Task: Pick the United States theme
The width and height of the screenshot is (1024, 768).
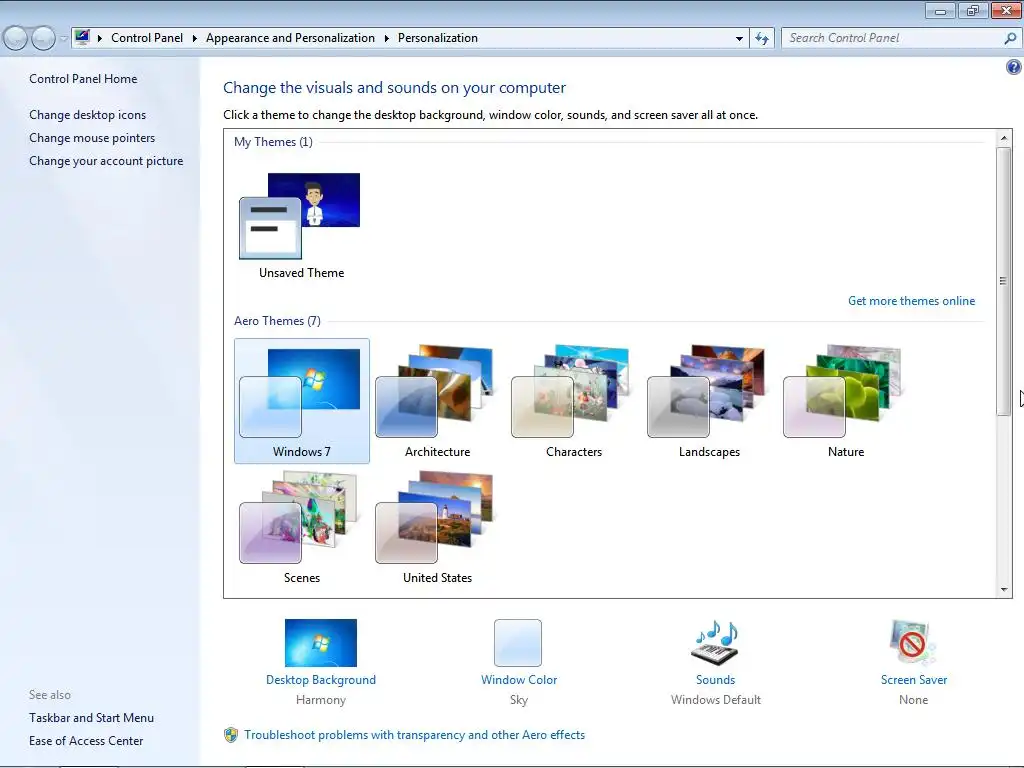Action: click(x=435, y=517)
